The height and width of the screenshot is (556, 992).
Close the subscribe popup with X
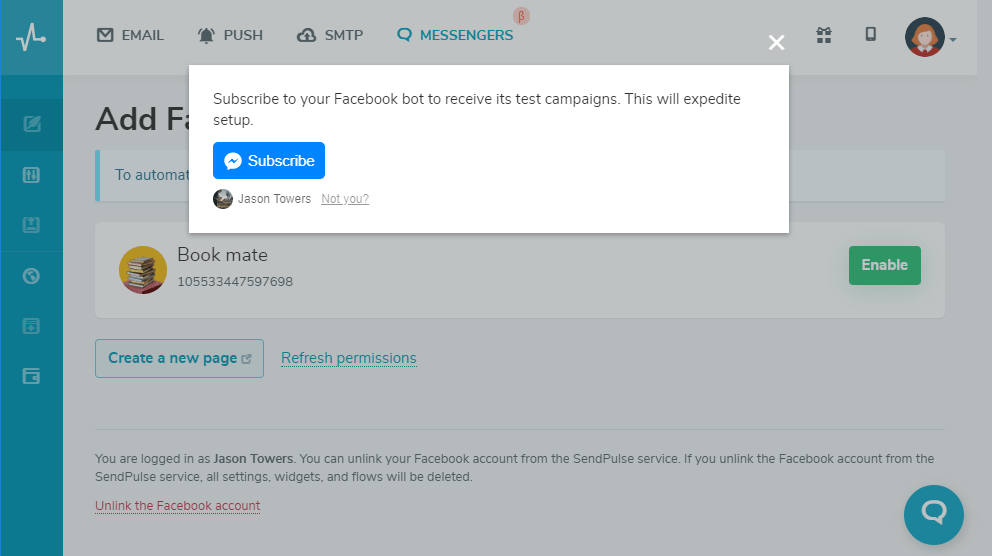[776, 42]
